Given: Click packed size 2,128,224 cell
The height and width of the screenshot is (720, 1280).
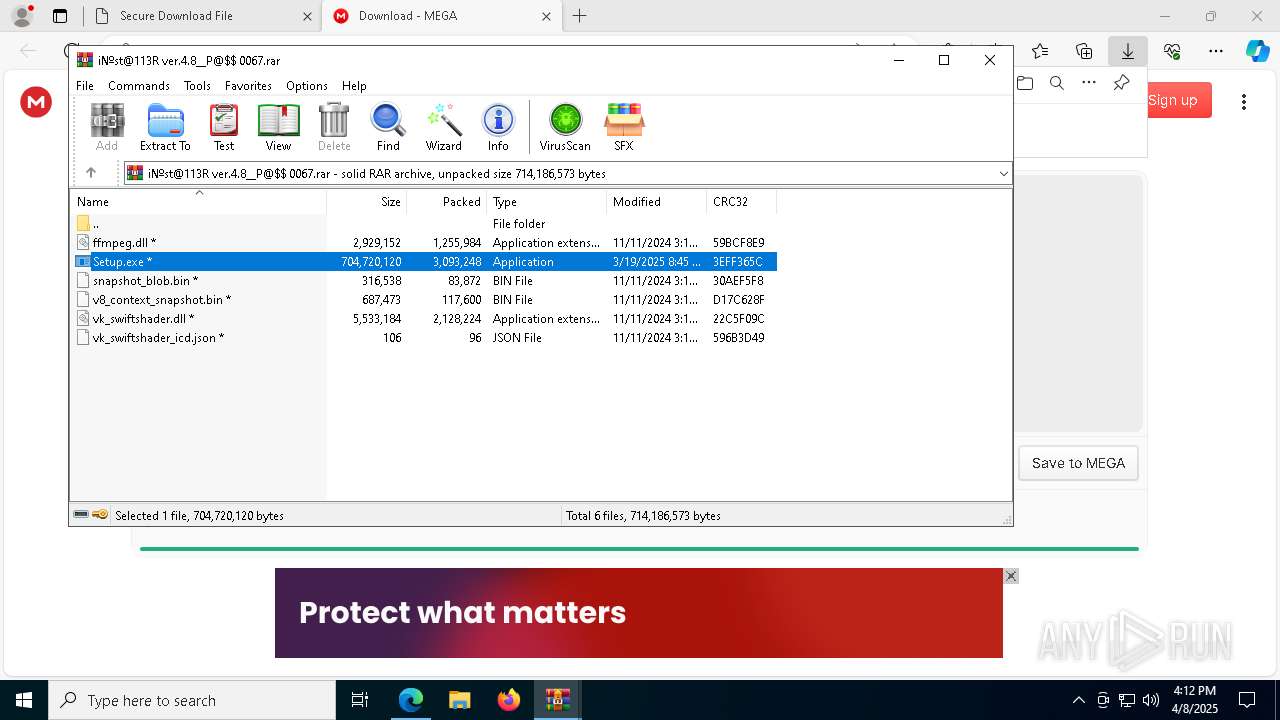Looking at the screenshot, I should click(x=457, y=319).
